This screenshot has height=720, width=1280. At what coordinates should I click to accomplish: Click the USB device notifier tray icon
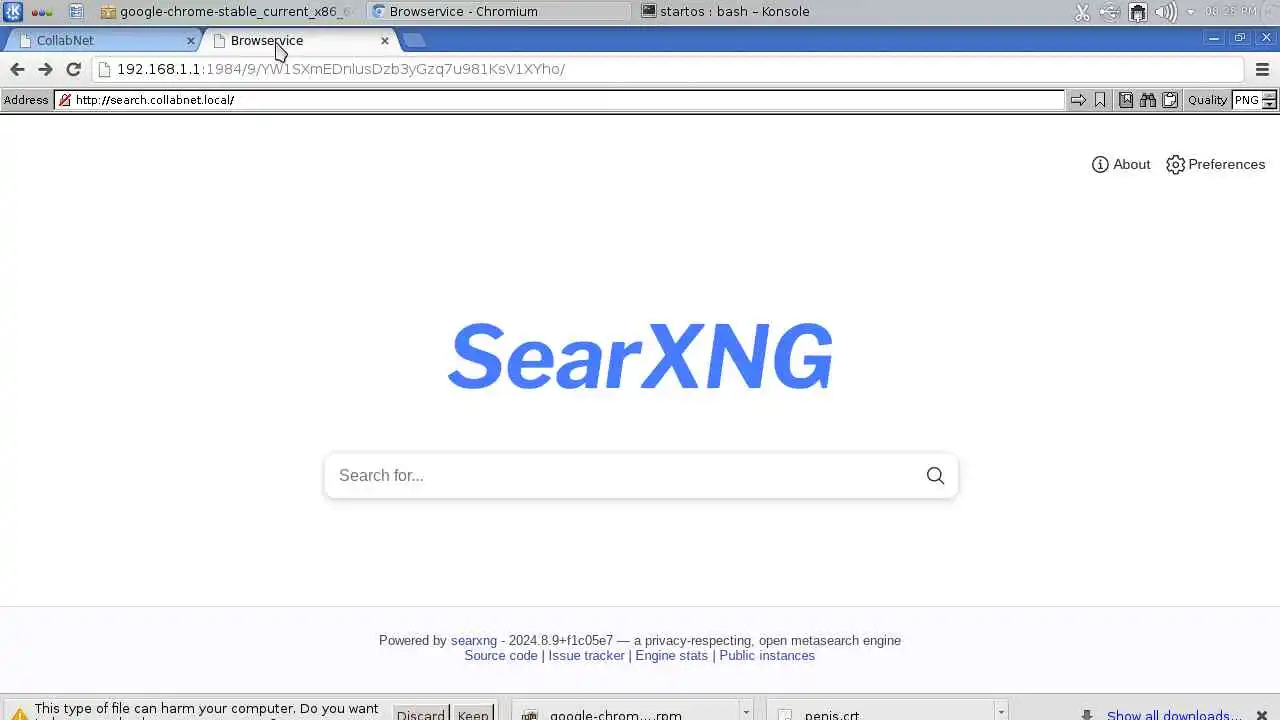(1109, 12)
